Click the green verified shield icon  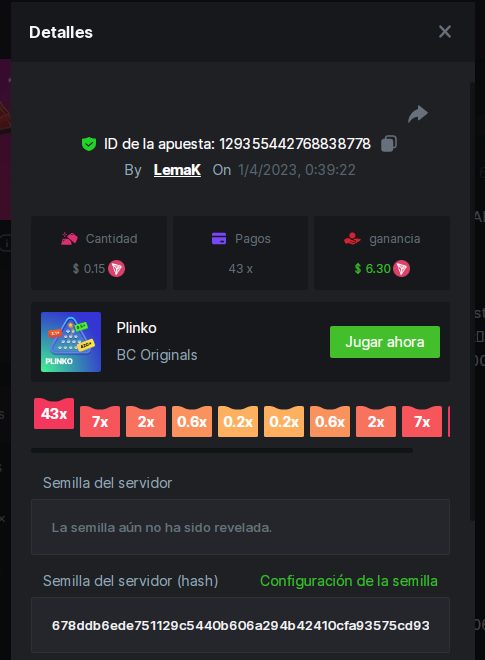89,144
